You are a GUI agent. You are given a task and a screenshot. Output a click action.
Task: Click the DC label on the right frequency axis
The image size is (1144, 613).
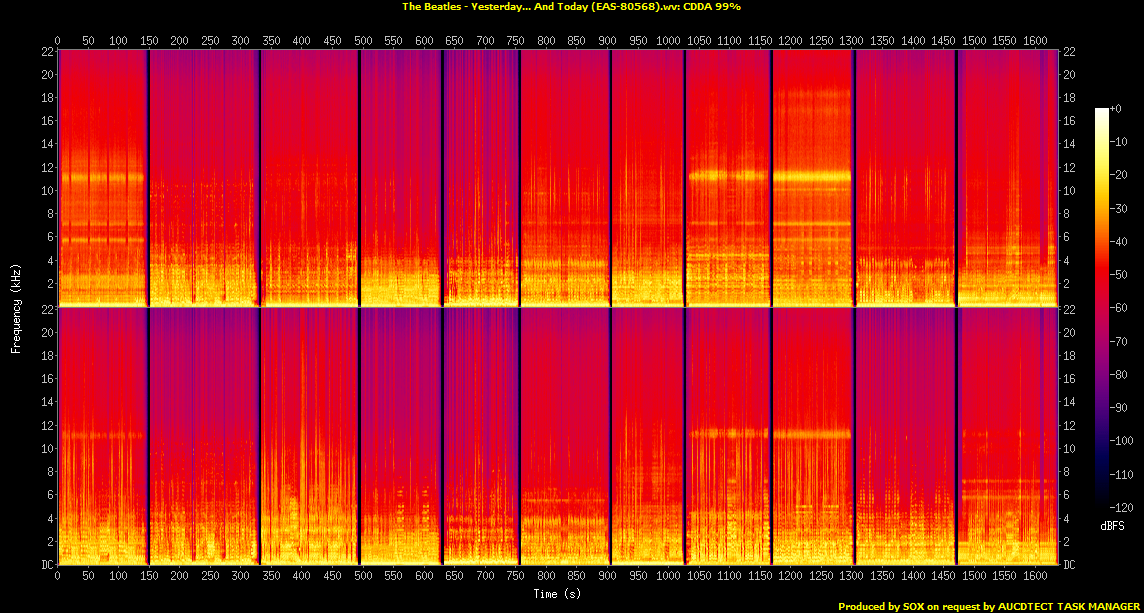tap(1069, 564)
